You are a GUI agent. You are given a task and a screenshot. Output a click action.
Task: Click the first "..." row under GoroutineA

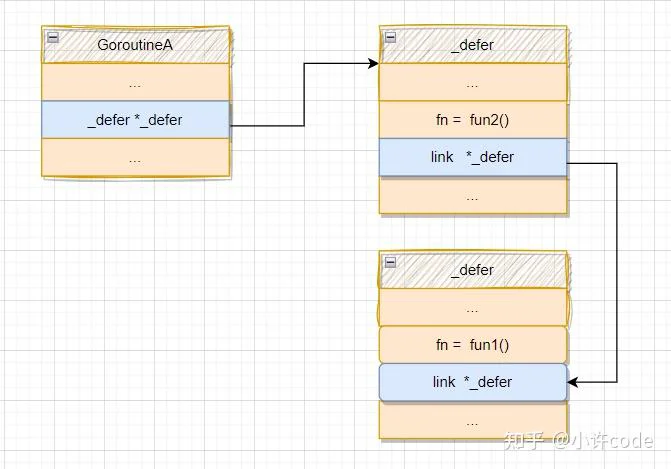click(135, 83)
